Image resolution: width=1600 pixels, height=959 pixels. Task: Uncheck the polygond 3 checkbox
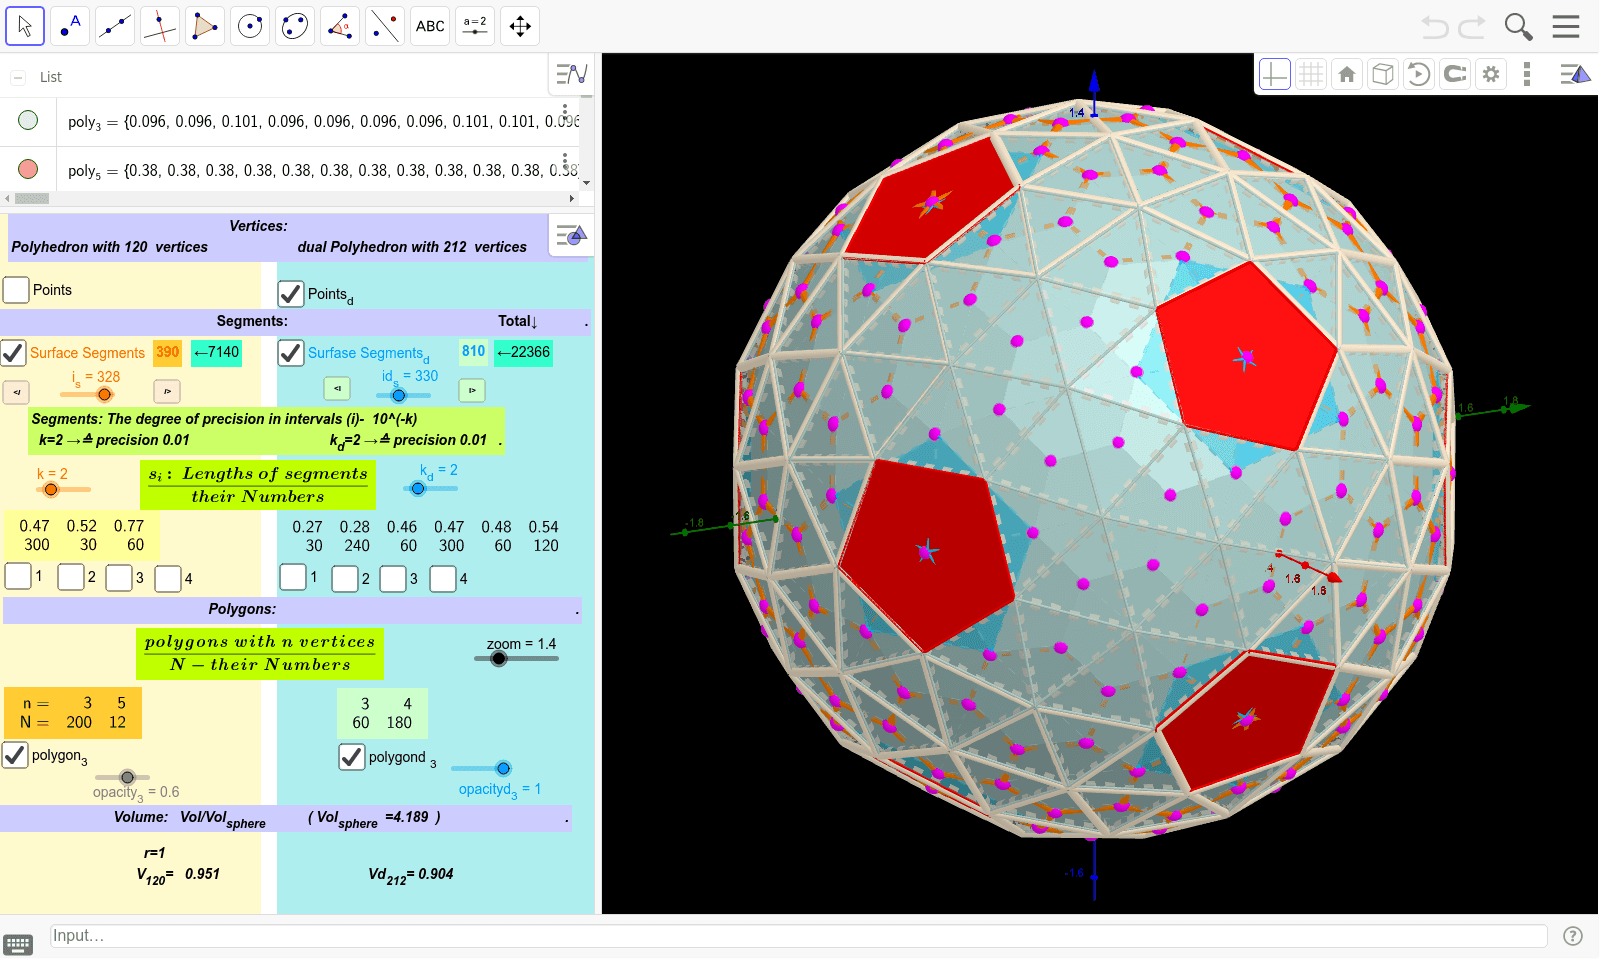351,757
